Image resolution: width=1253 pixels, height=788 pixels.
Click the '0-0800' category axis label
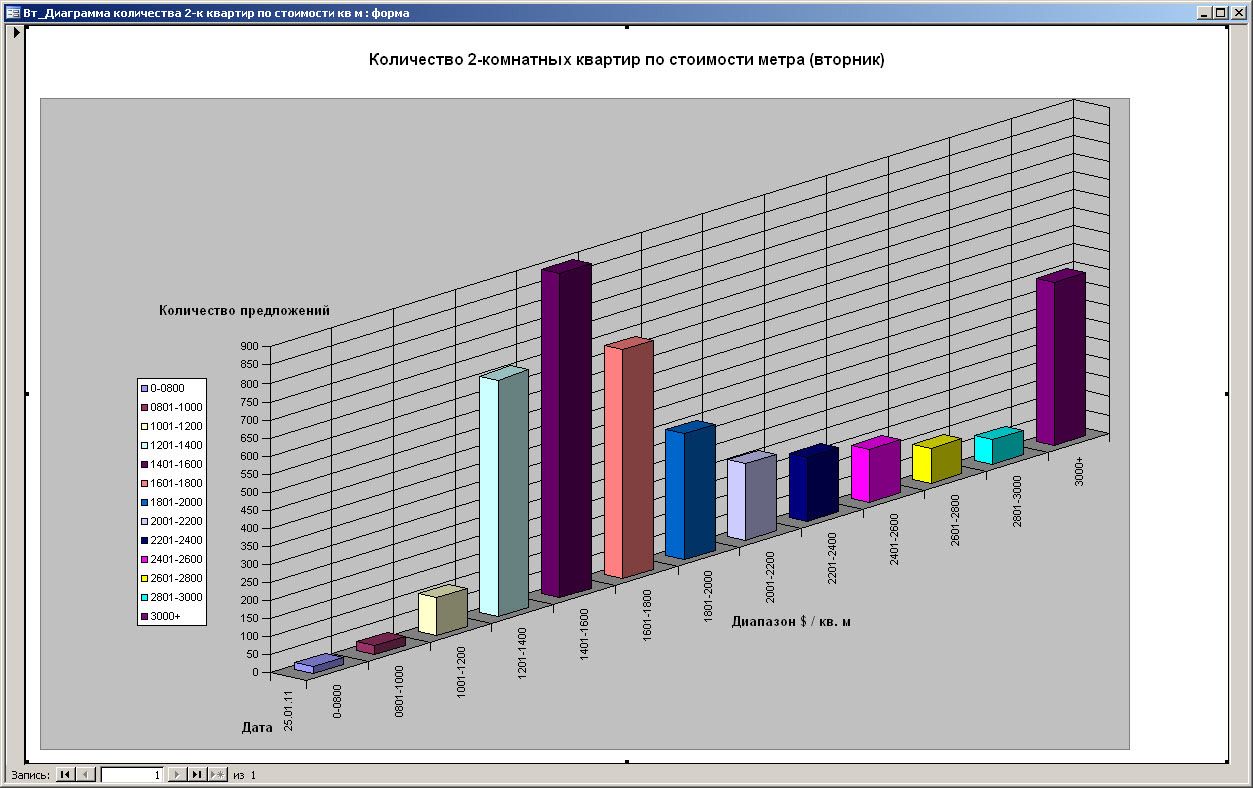pos(338,701)
